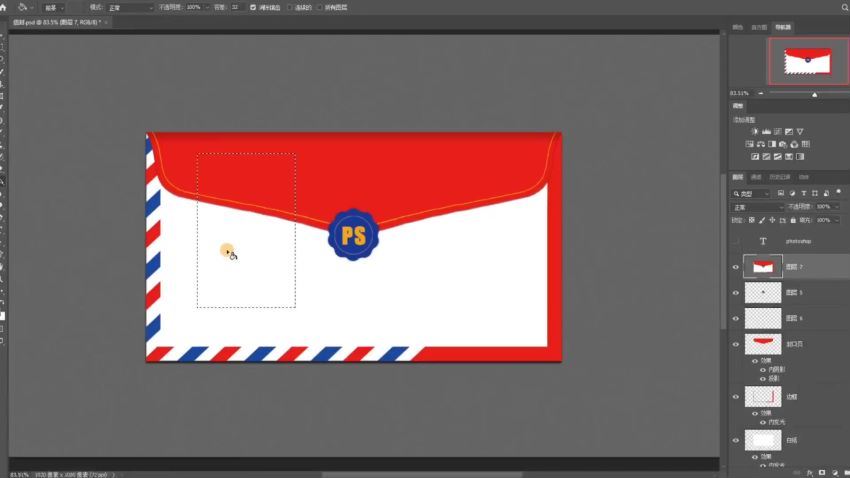The height and width of the screenshot is (478, 850).
Task: Open the 模式 blend mode dropdown in options bar
Action: click(131, 8)
